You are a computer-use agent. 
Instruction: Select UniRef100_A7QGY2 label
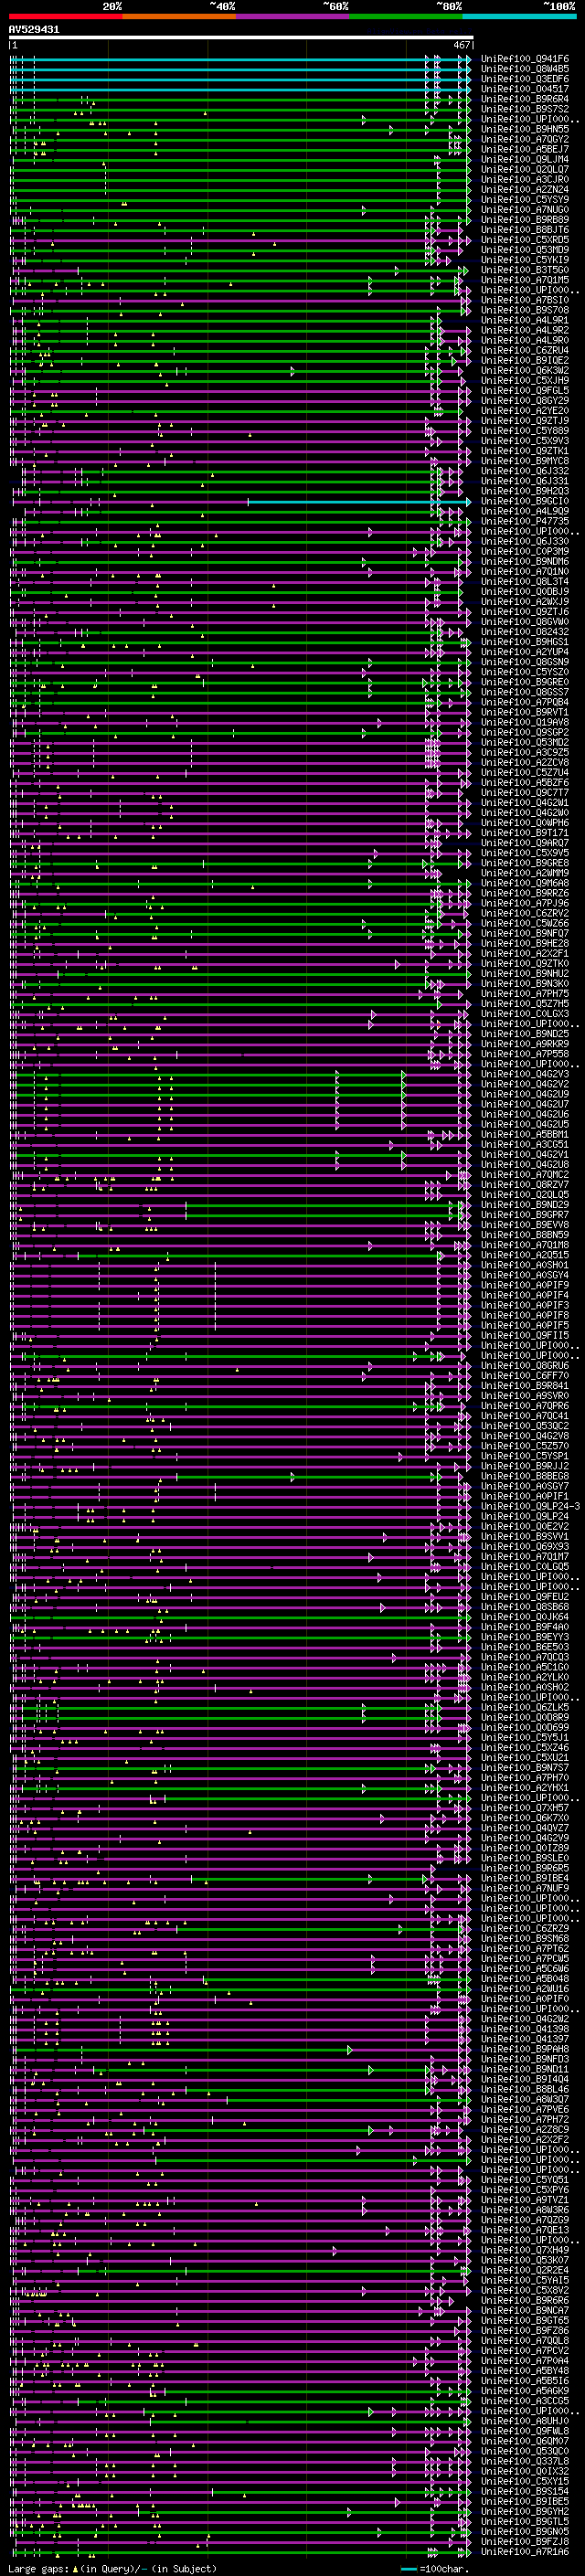click(x=525, y=139)
